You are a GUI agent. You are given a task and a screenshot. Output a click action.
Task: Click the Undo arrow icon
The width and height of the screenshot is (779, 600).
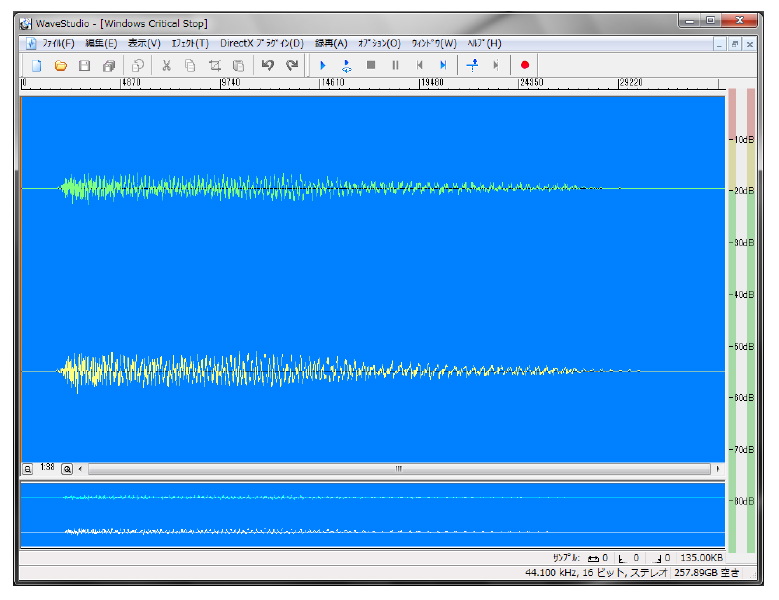267,65
